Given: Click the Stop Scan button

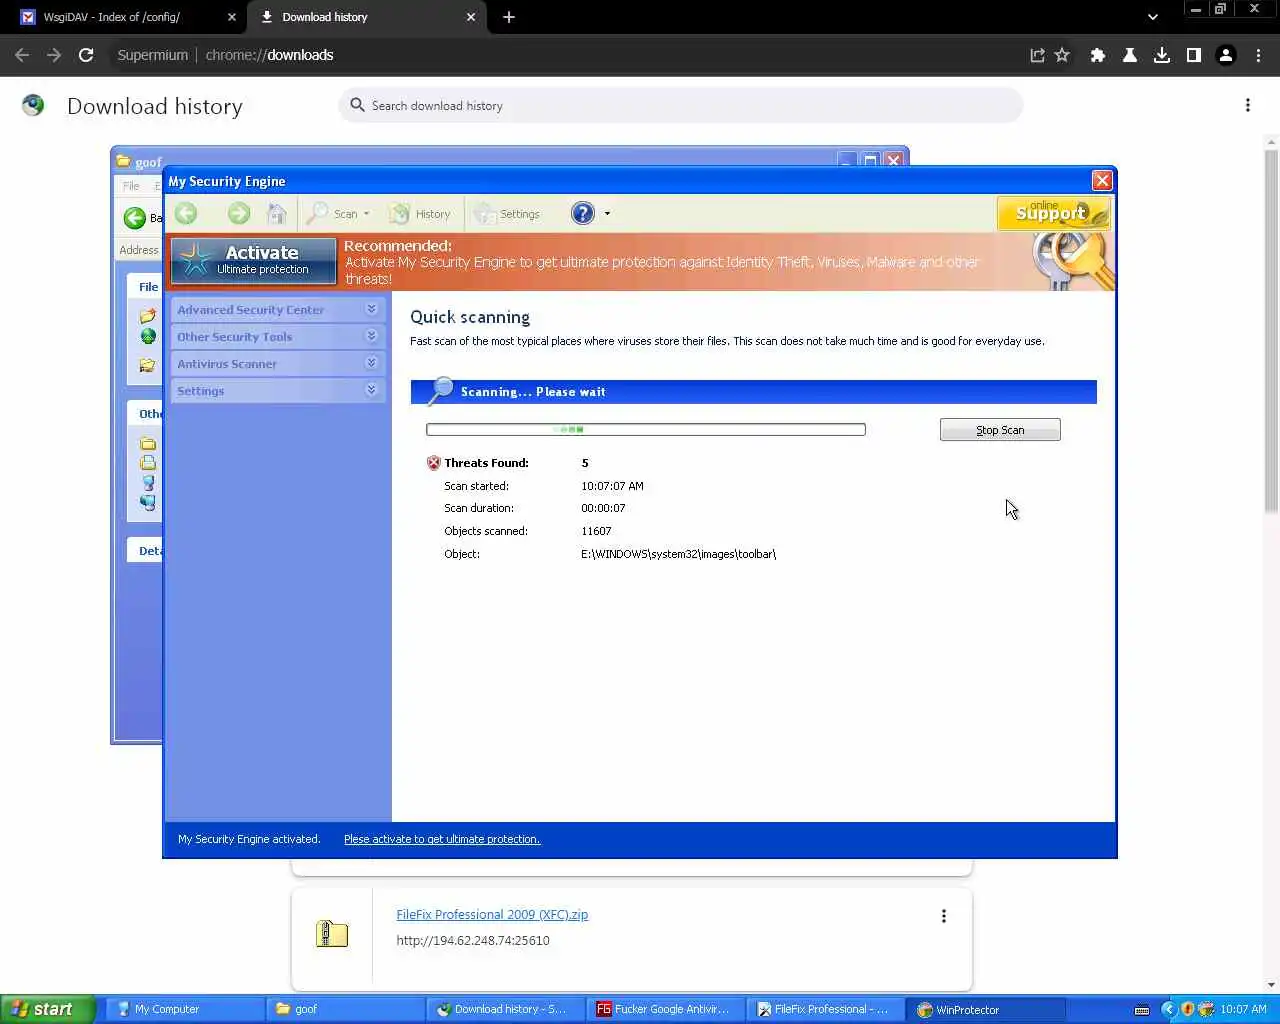Looking at the screenshot, I should click(1000, 430).
